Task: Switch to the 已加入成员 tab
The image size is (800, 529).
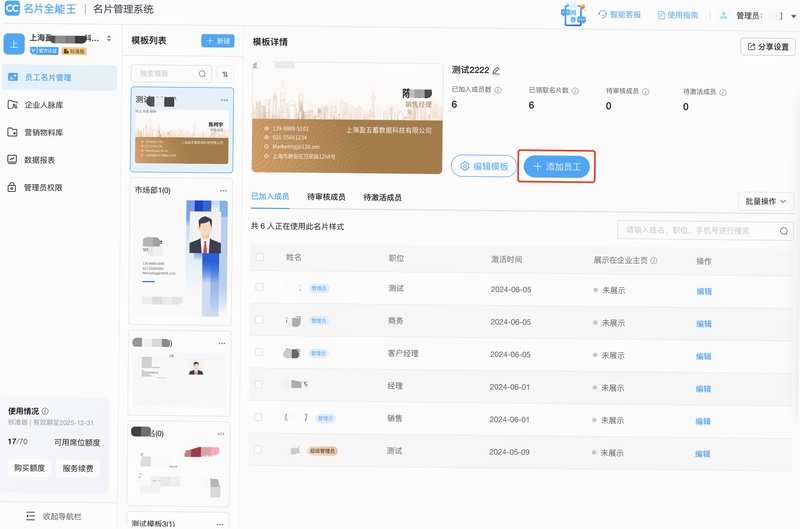Action: point(270,196)
